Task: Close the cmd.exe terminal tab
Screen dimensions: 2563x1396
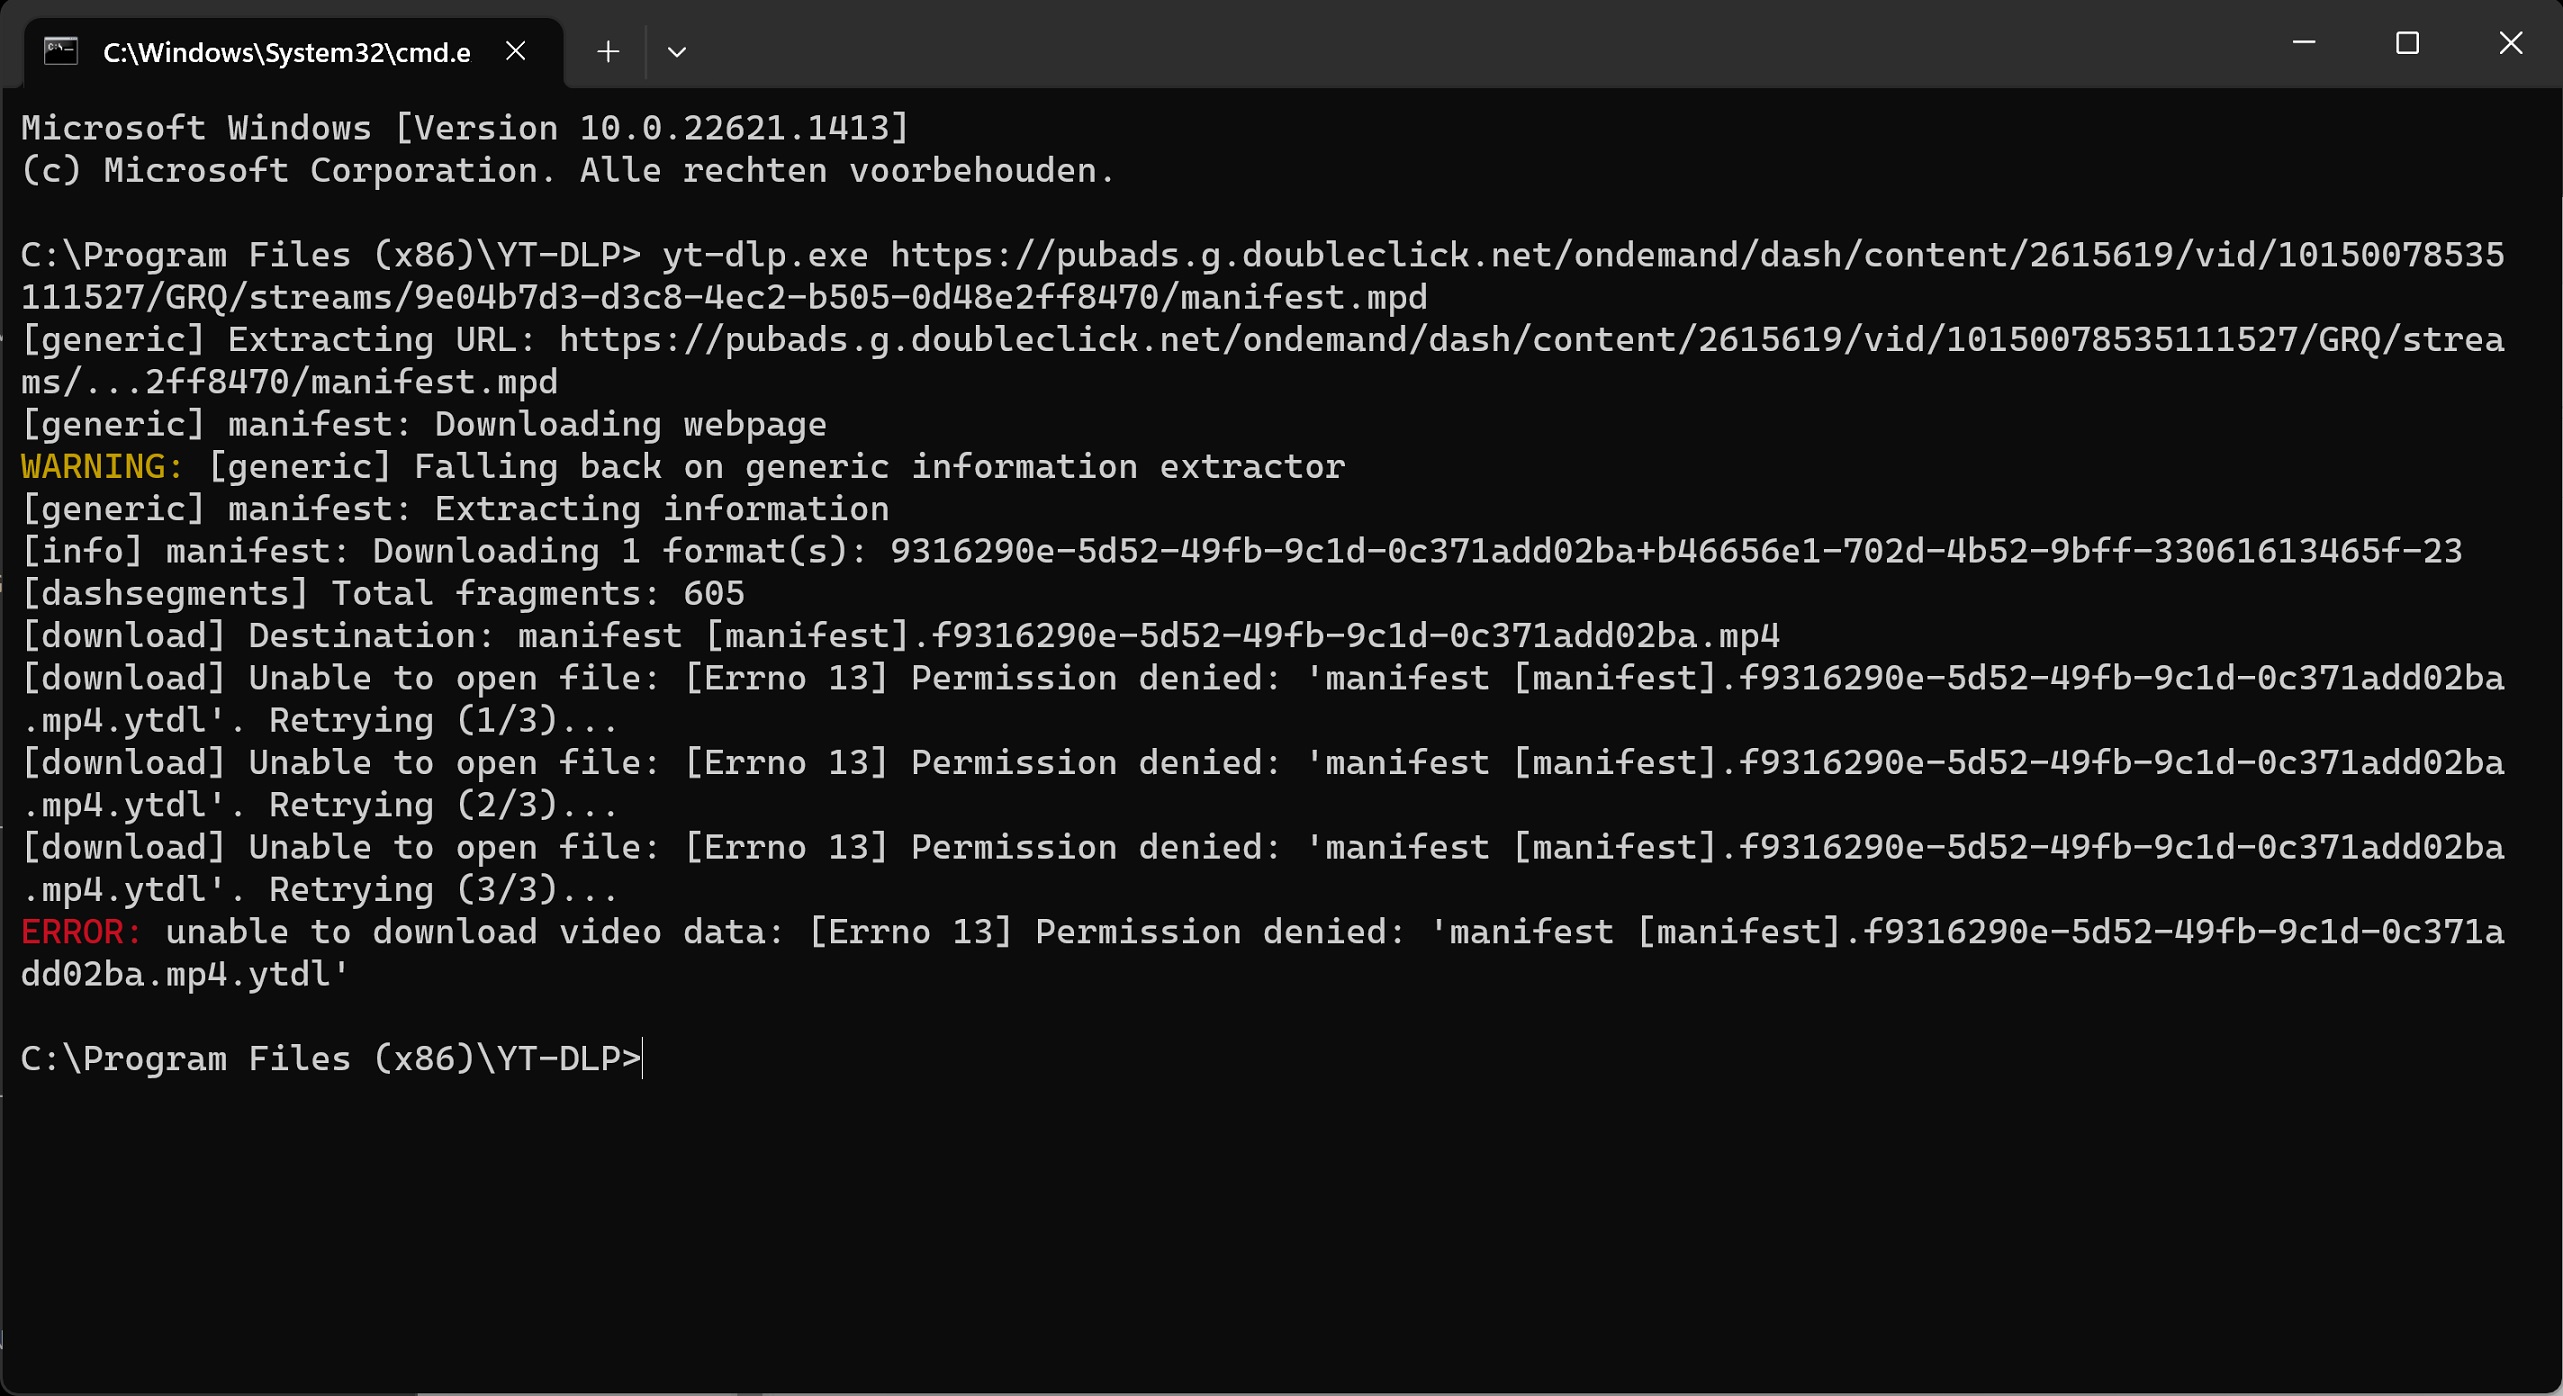Action: pos(515,51)
